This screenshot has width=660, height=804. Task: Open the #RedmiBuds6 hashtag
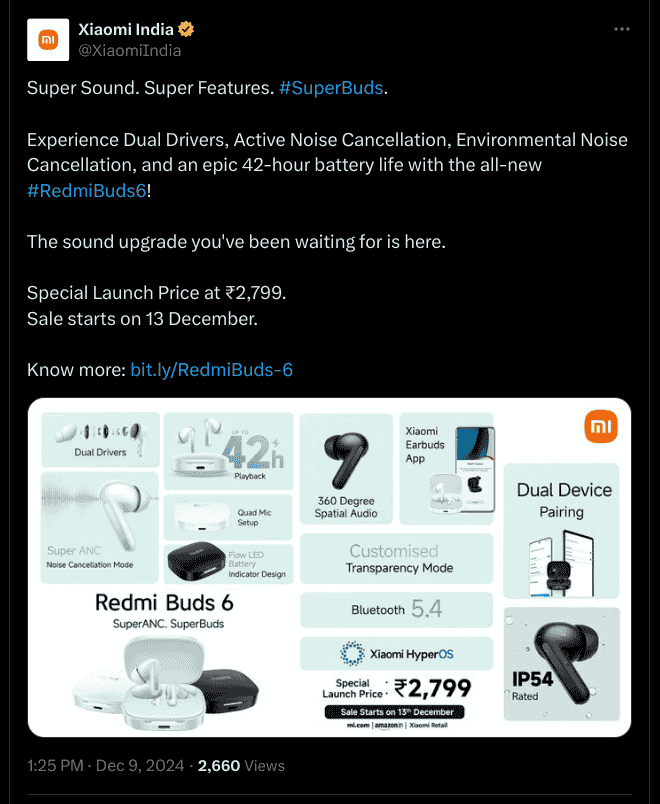pyautogui.click(x=86, y=189)
